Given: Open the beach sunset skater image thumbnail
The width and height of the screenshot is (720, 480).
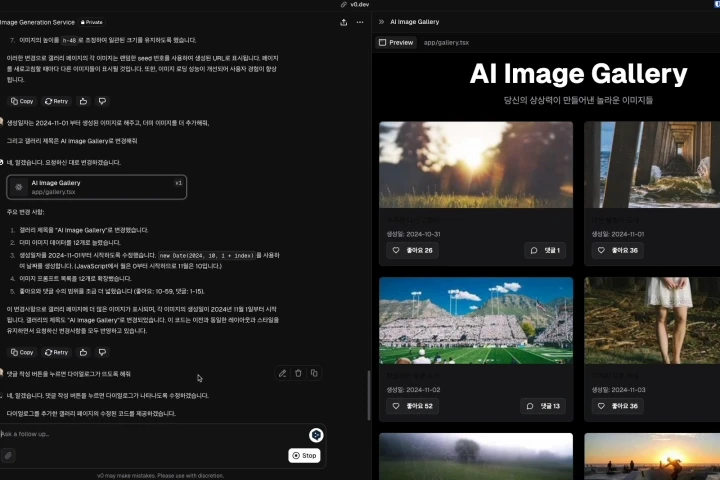Looking at the screenshot, I should (652, 457).
